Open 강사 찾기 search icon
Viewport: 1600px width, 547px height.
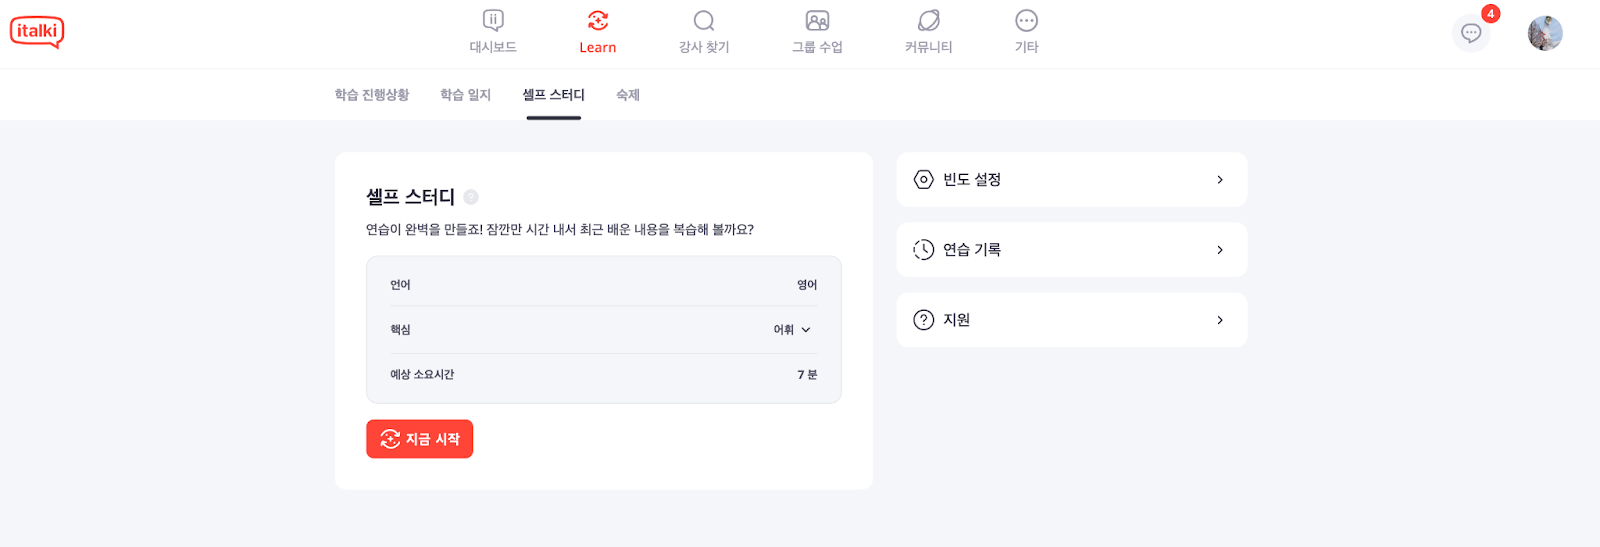tap(704, 21)
